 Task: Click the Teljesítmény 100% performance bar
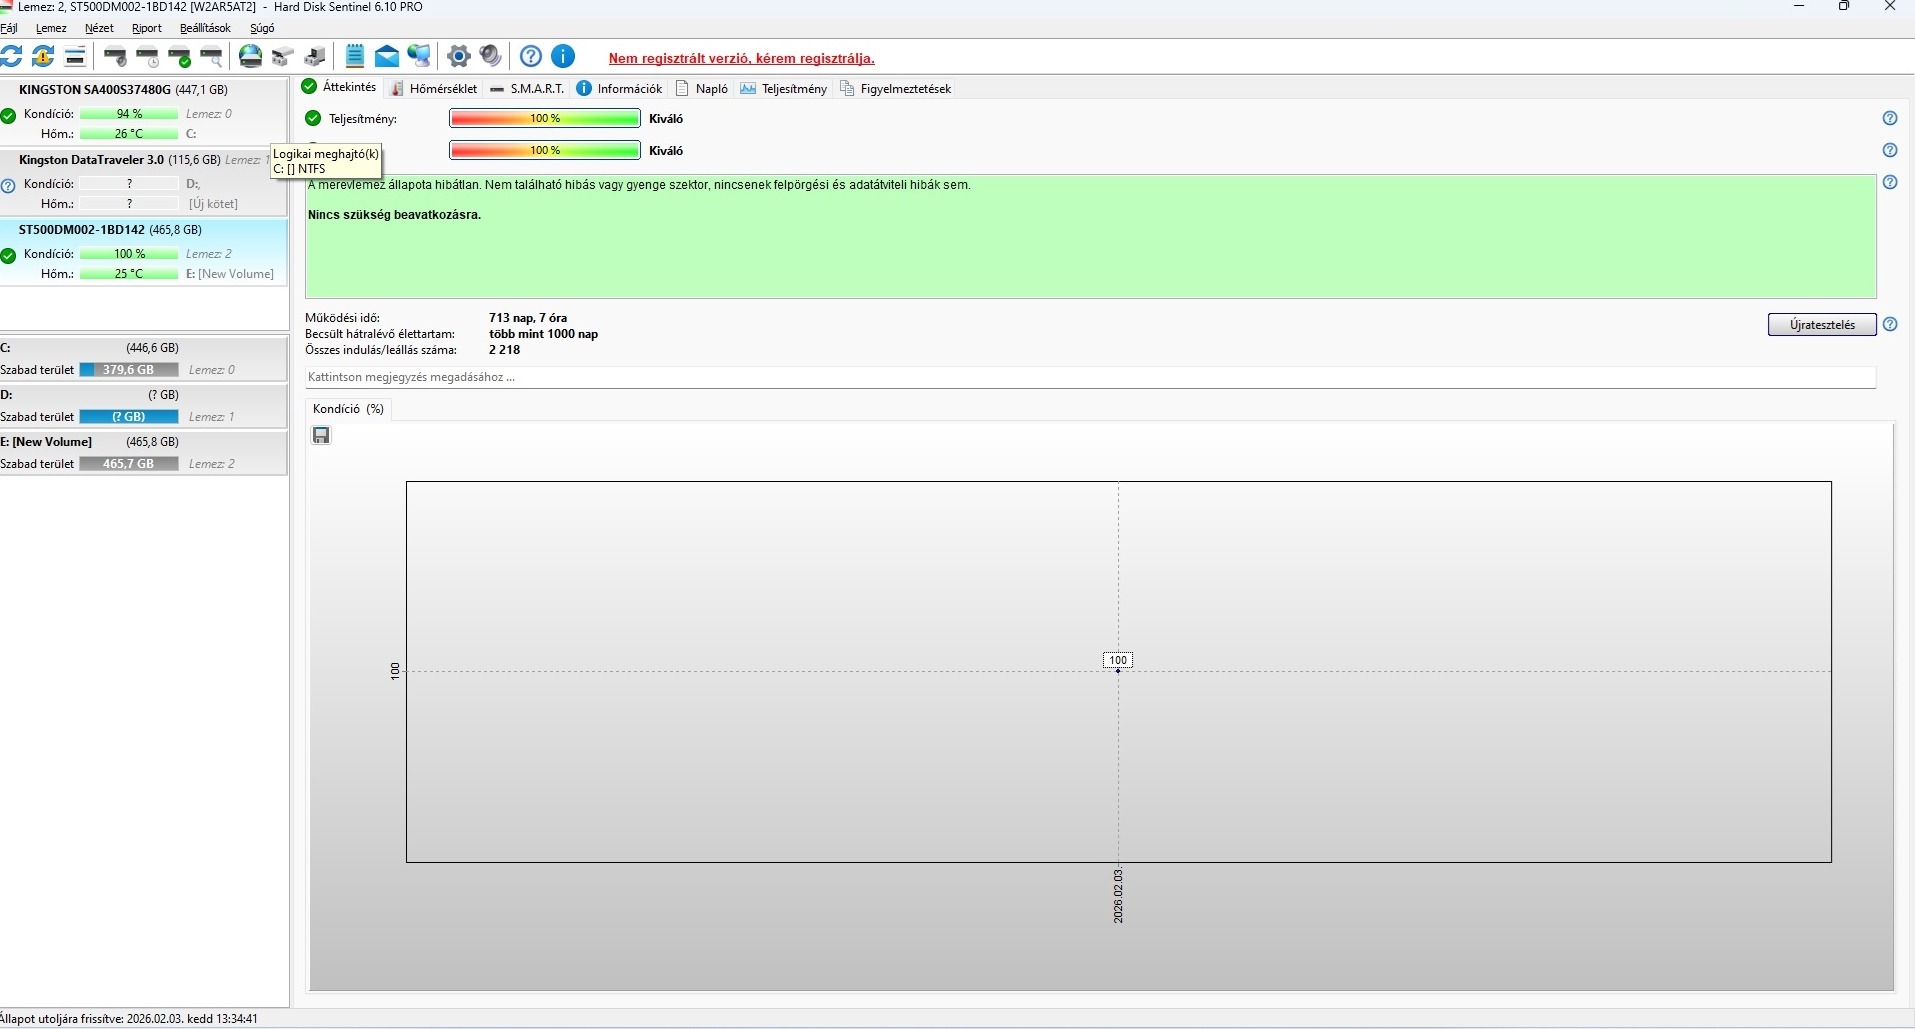point(545,118)
